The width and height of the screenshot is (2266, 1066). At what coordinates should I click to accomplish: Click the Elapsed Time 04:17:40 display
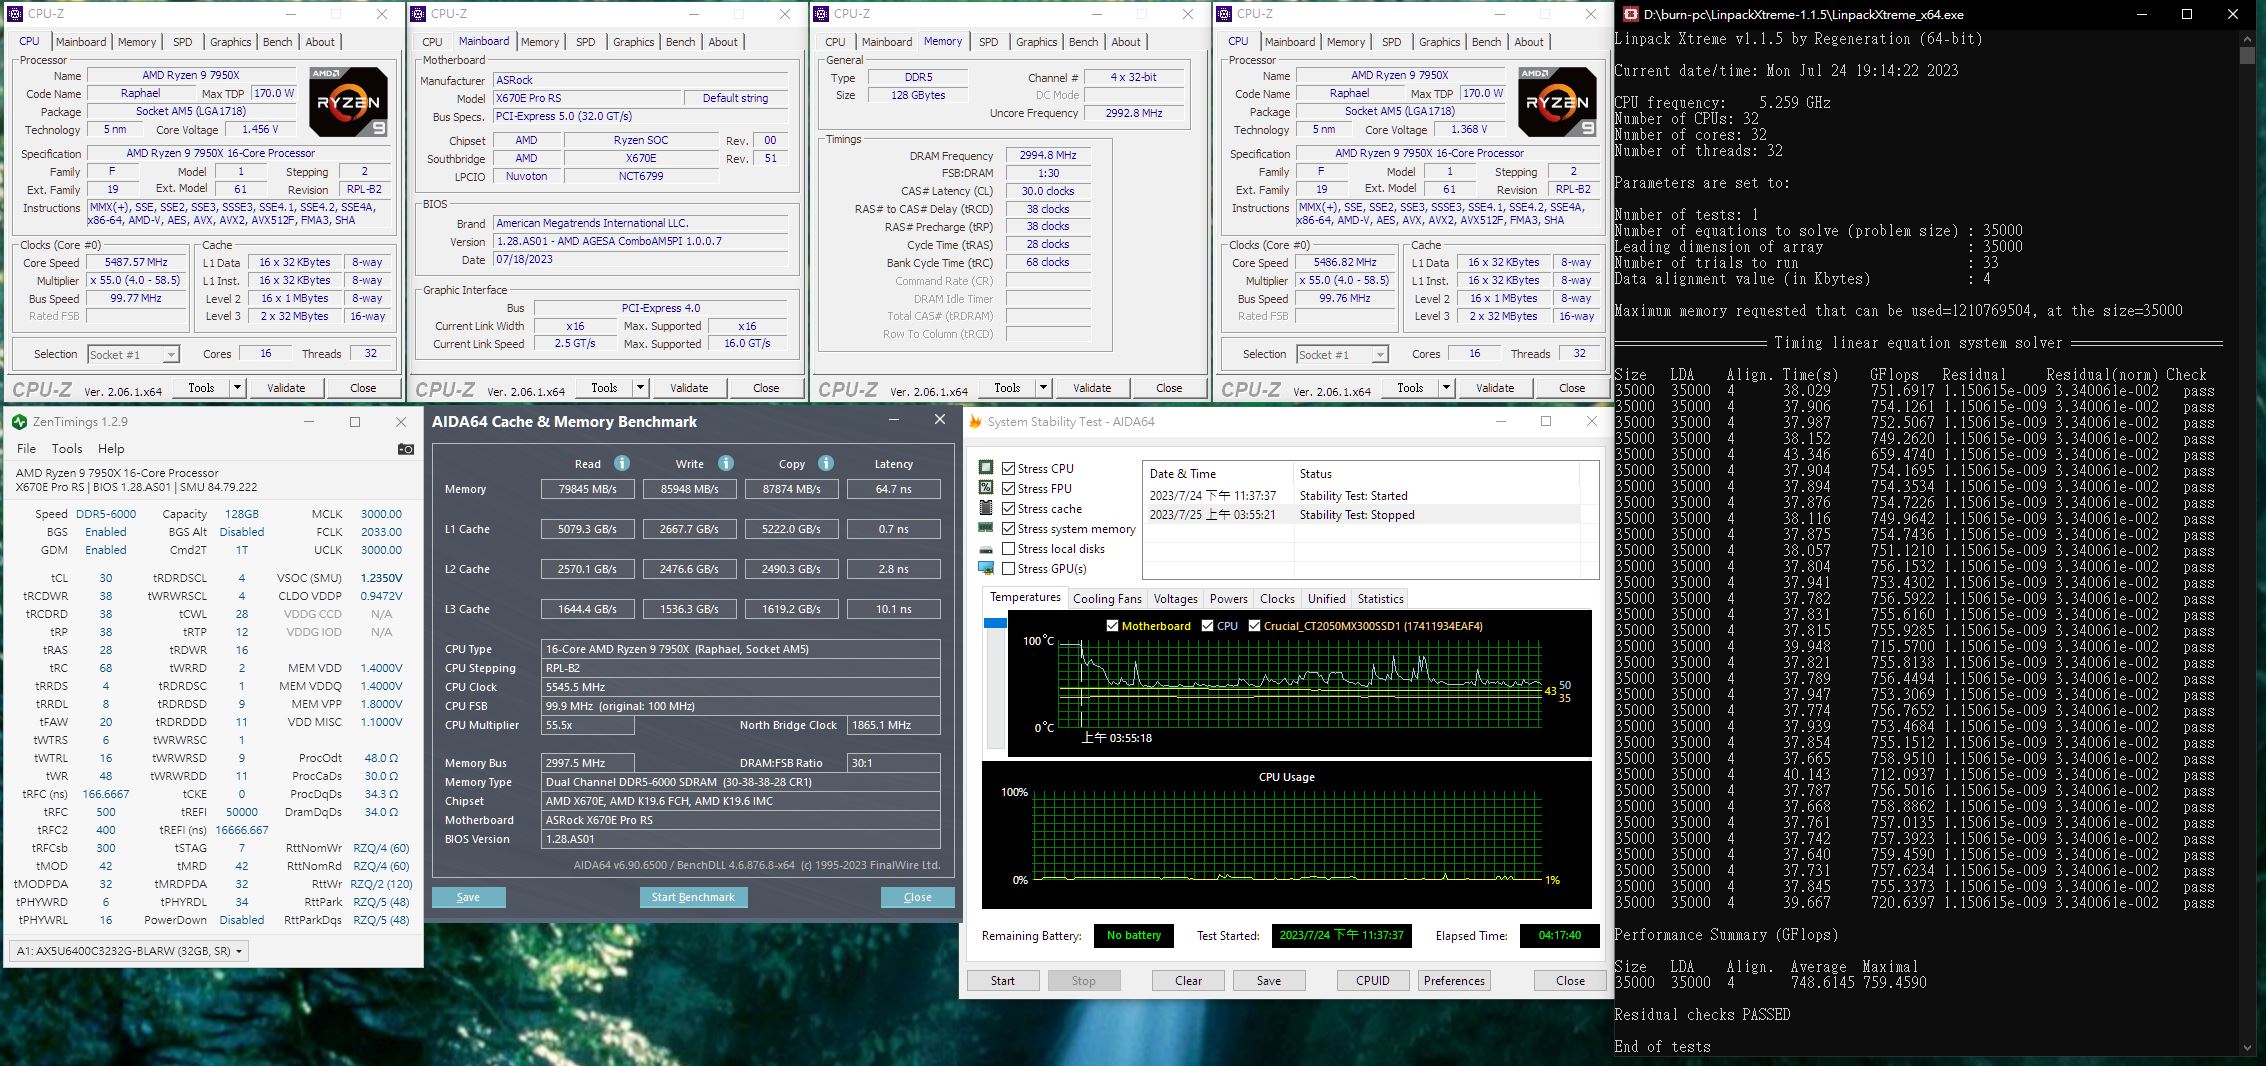[1559, 935]
